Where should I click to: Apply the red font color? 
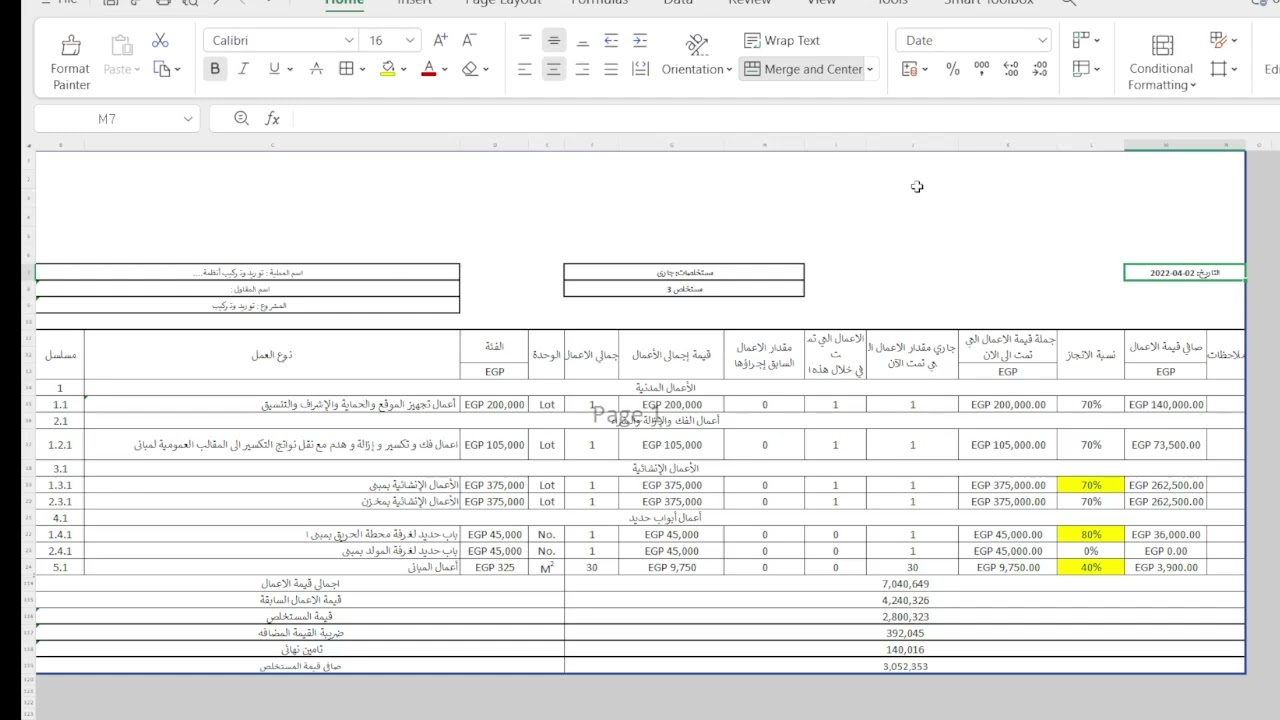tap(429, 69)
